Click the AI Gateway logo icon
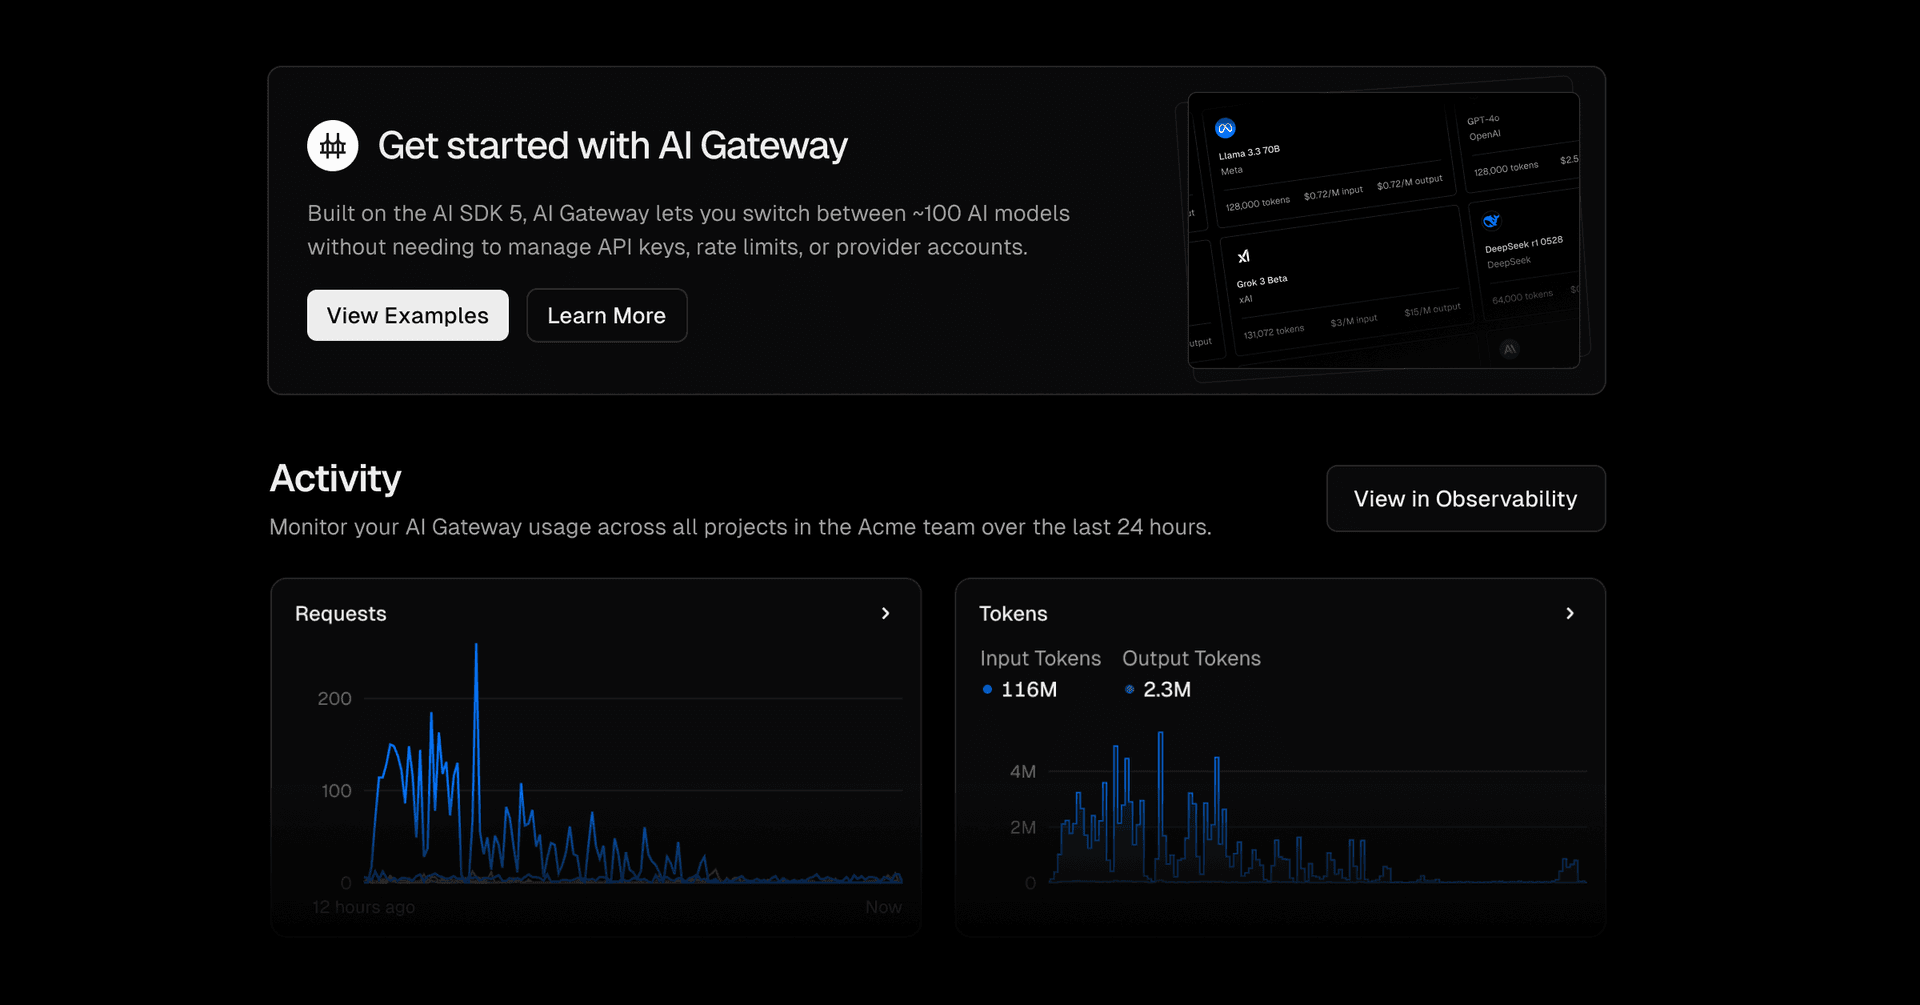This screenshot has height=1005, width=1920. click(332, 146)
